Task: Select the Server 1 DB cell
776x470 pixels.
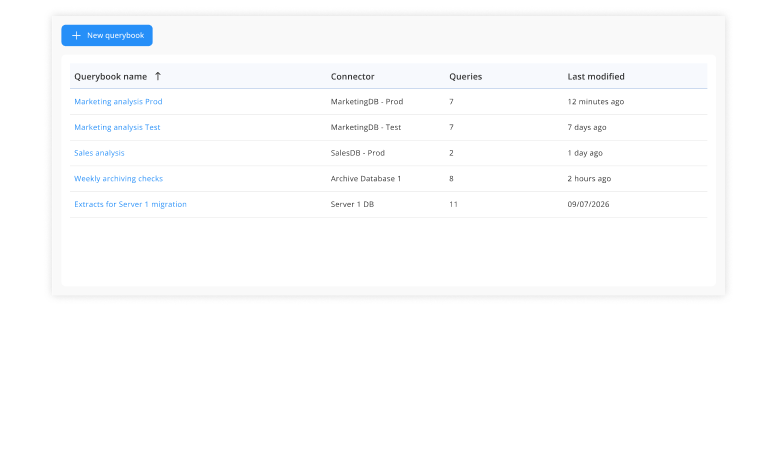Action: (x=352, y=204)
